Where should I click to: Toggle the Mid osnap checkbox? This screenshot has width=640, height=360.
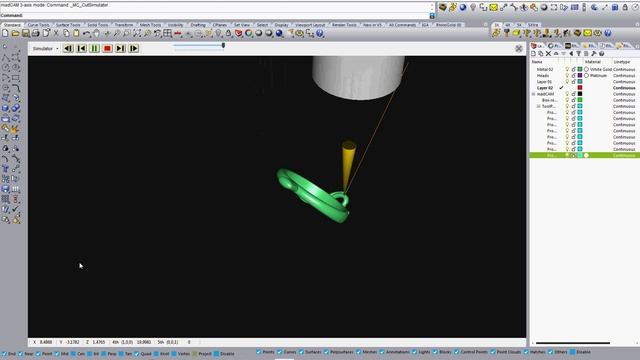click(x=57, y=354)
